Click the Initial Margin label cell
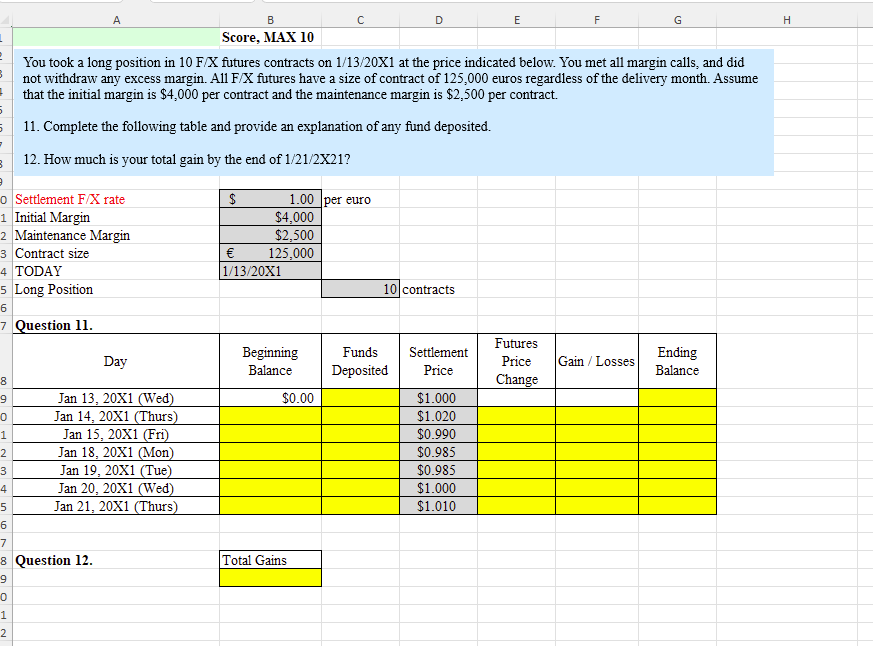 coord(116,217)
